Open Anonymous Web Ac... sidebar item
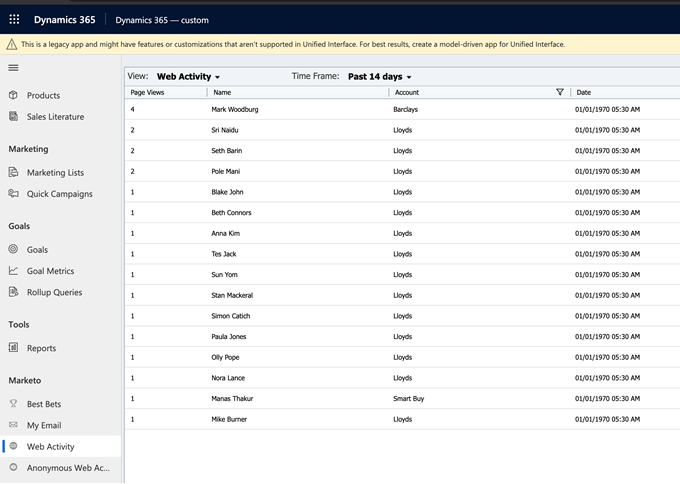680x484 pixels. point(68,468)
